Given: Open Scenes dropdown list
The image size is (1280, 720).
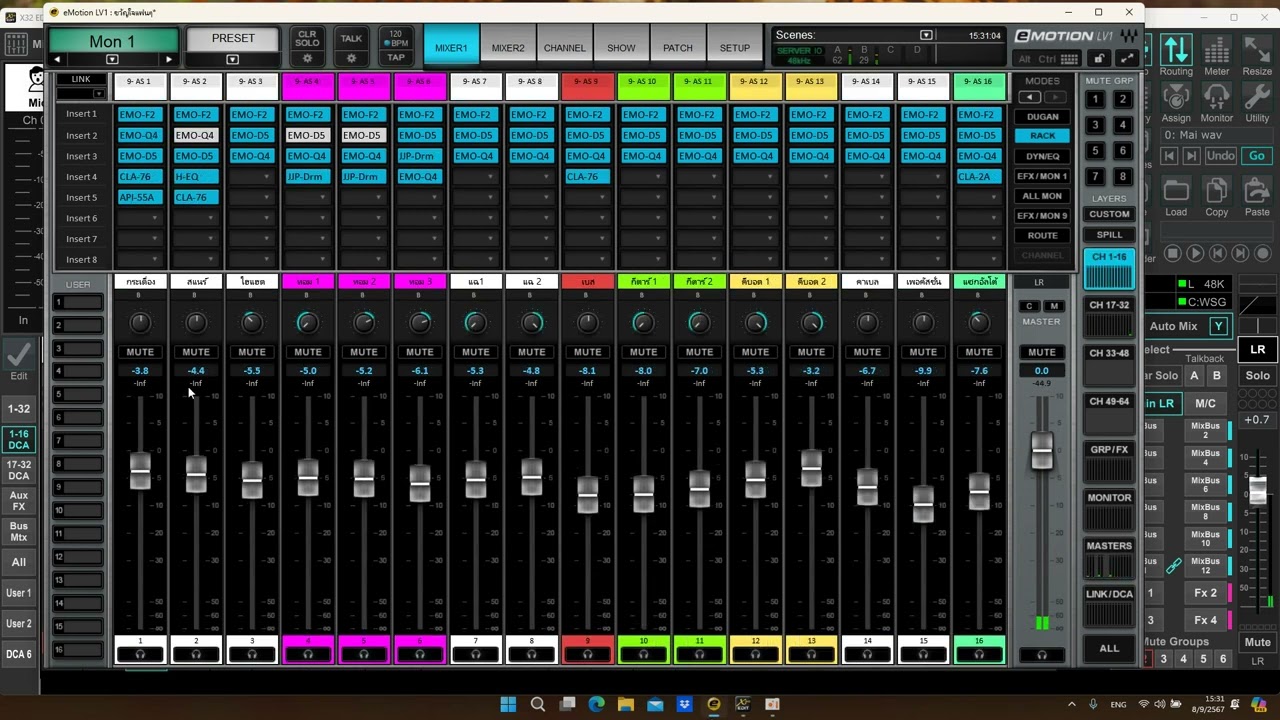Looking at the screenshot, I should click(x=926, y=35).
